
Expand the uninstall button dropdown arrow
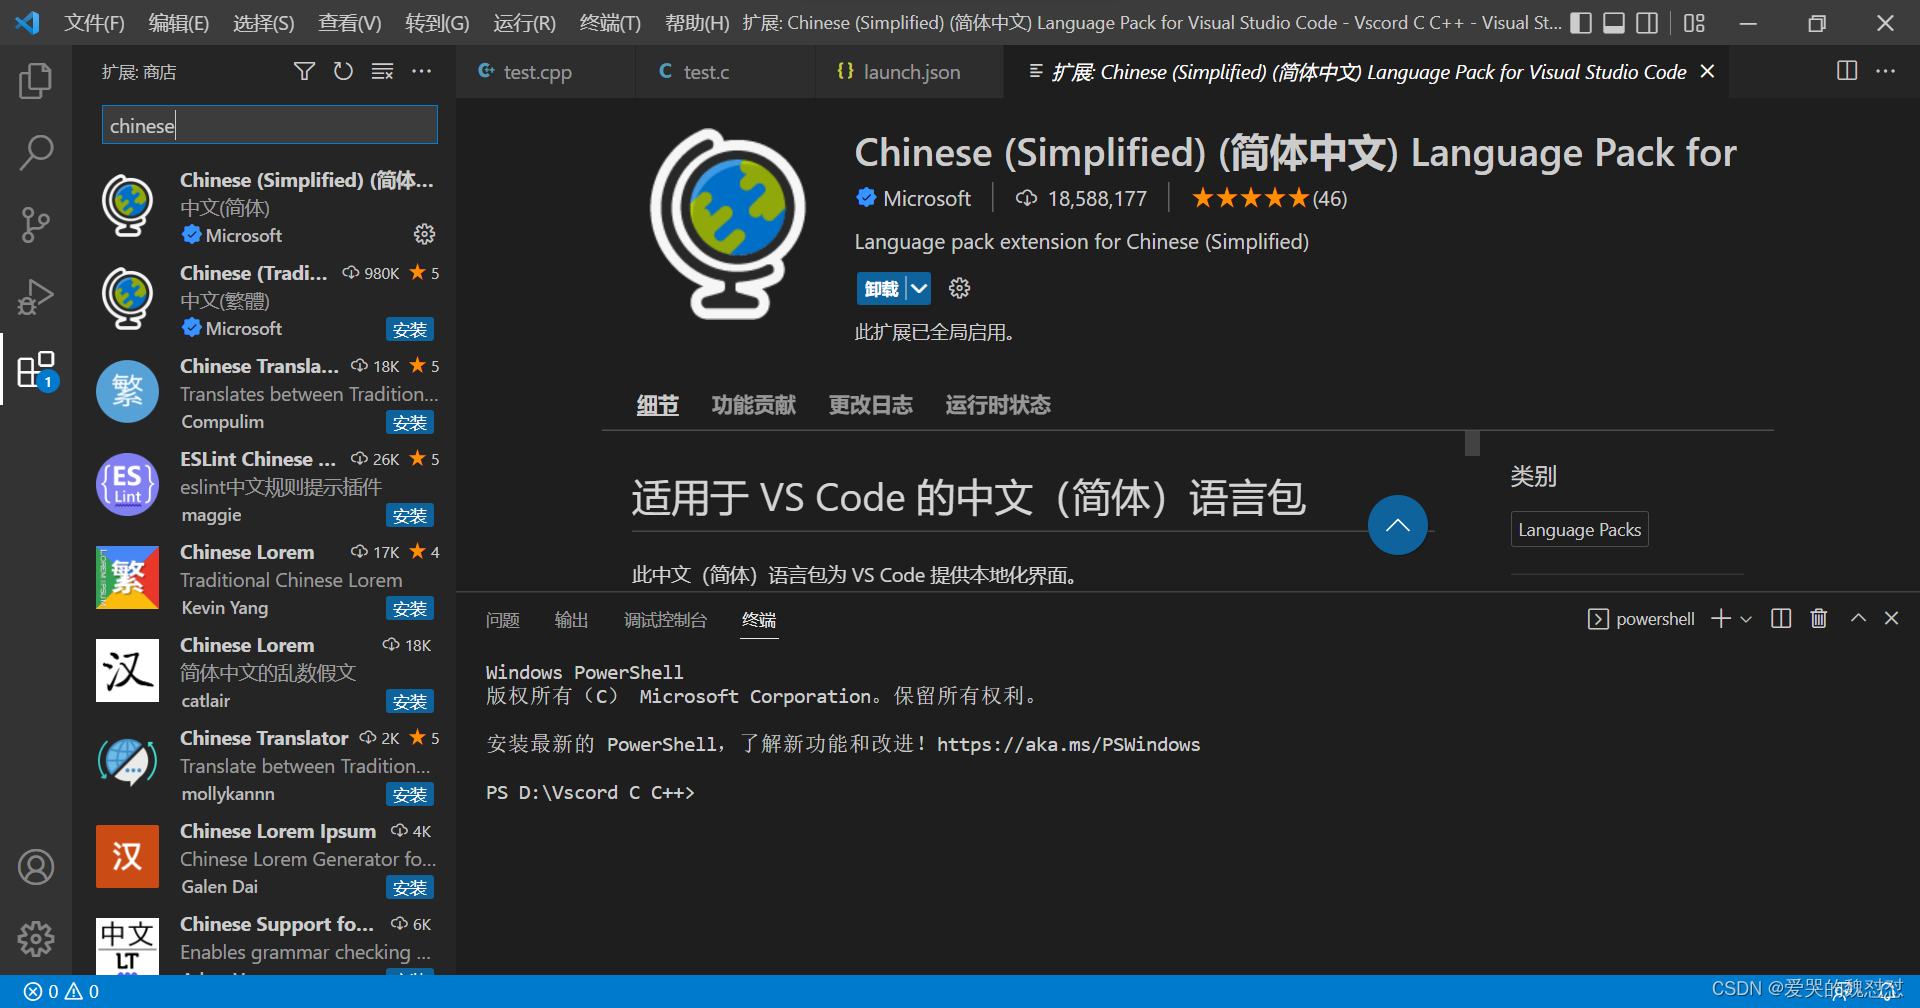click(x=919, y=289)
